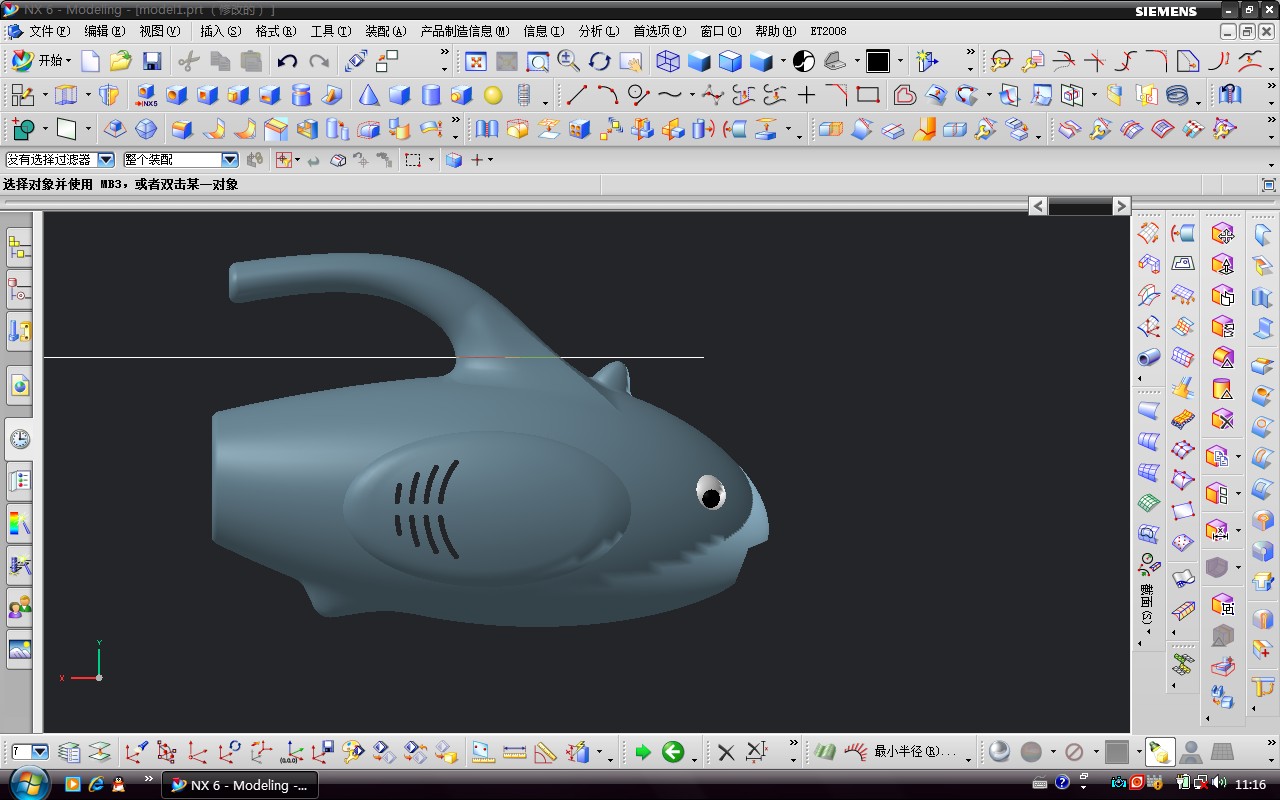1280x800 pixels.
Task: Click the green circular back arrow icon
Action: coord(673,752)
